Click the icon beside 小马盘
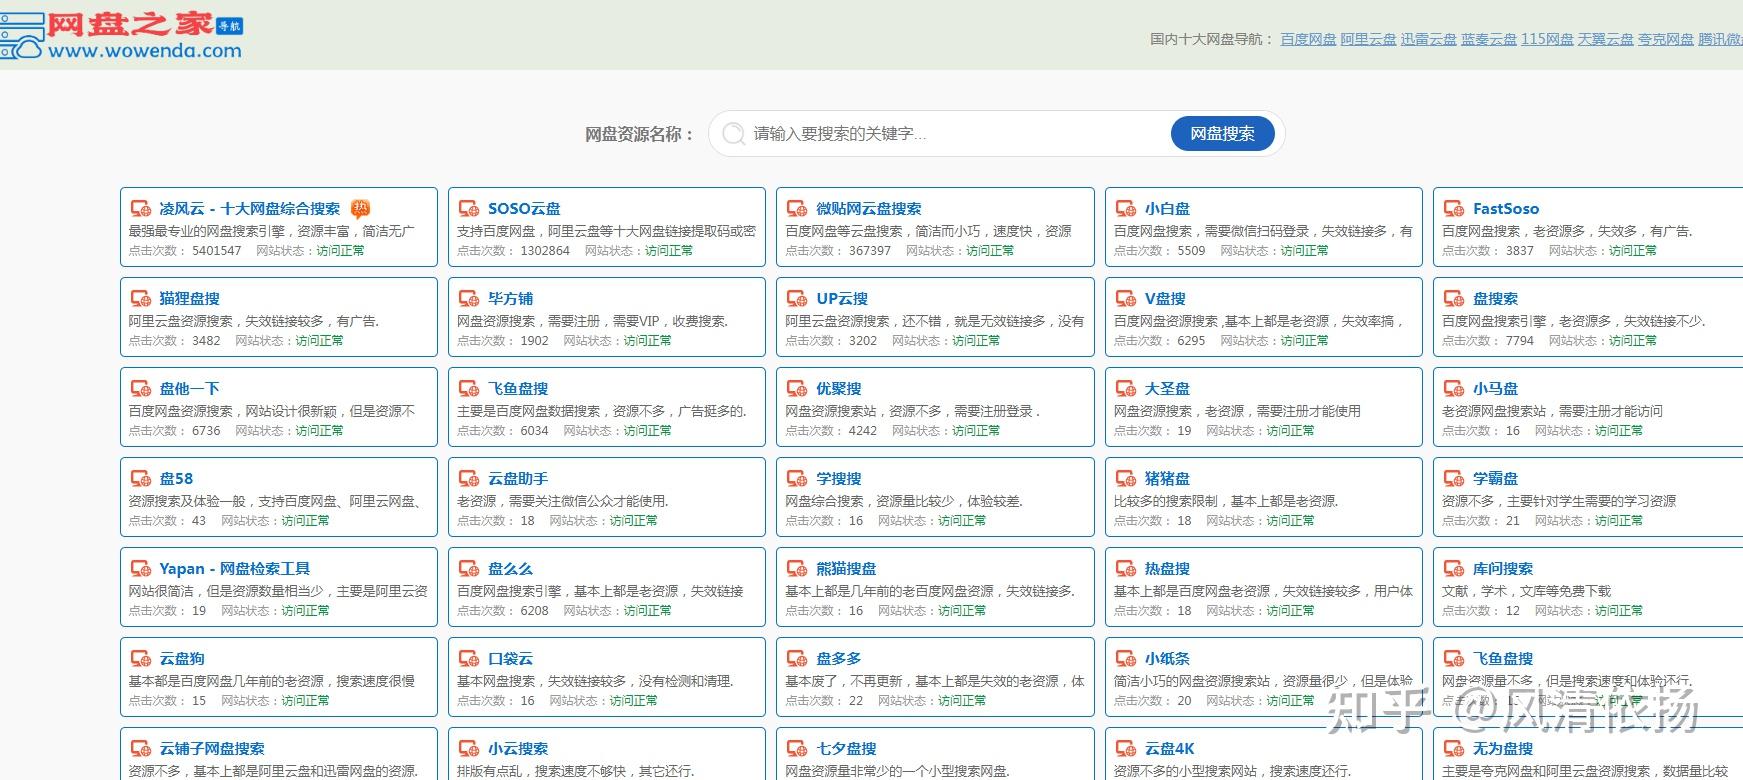 [x=1454, y=389]
